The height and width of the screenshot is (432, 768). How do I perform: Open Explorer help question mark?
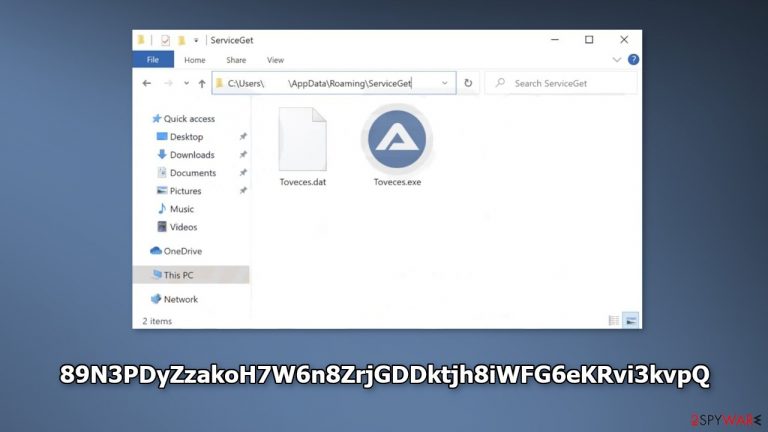[633, 60]
